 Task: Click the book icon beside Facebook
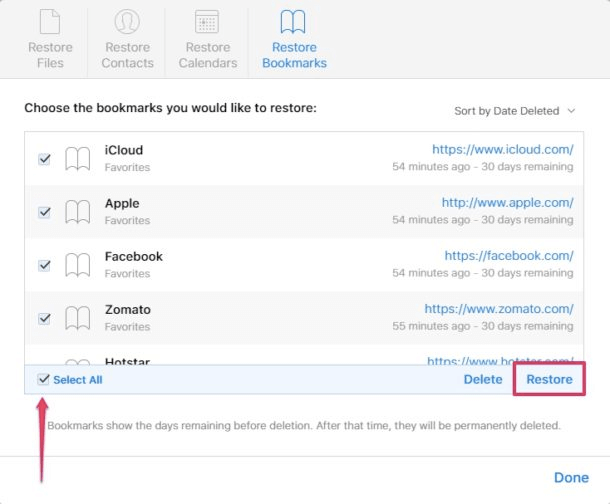click(77, 265)
